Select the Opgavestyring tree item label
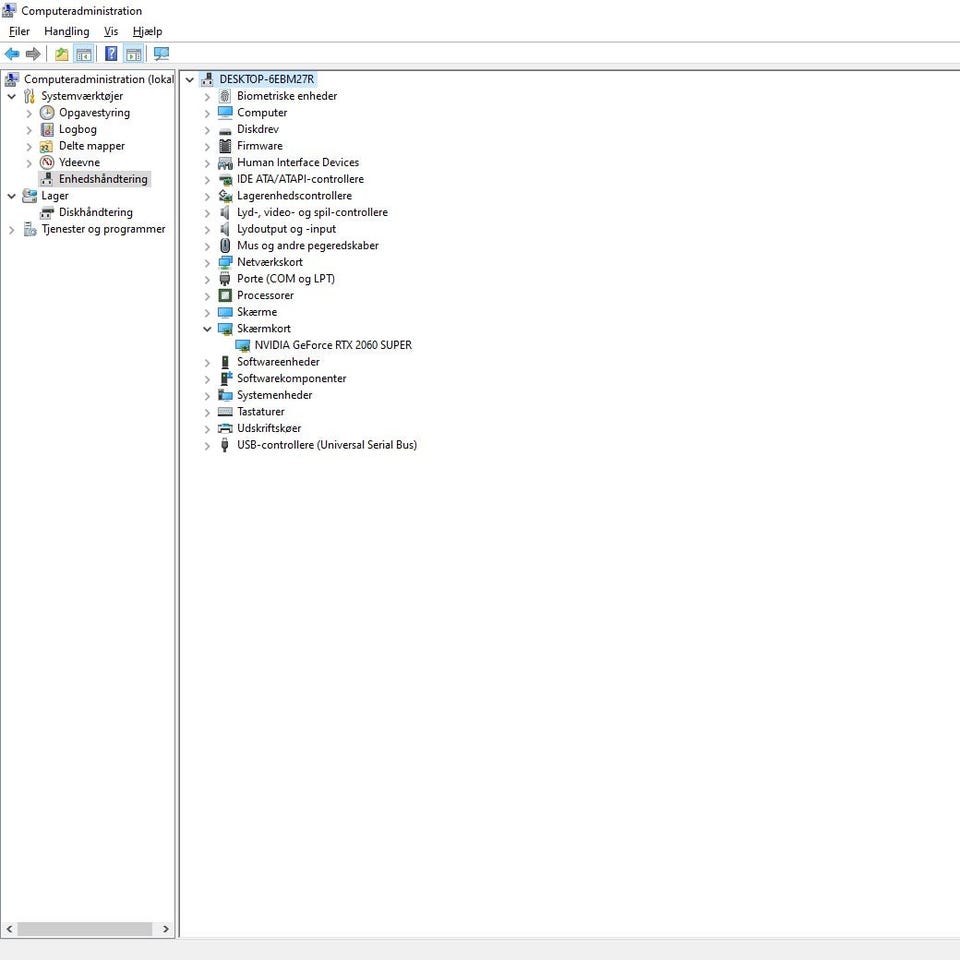Screen dimensions: 960x960 tap(94, 113)
